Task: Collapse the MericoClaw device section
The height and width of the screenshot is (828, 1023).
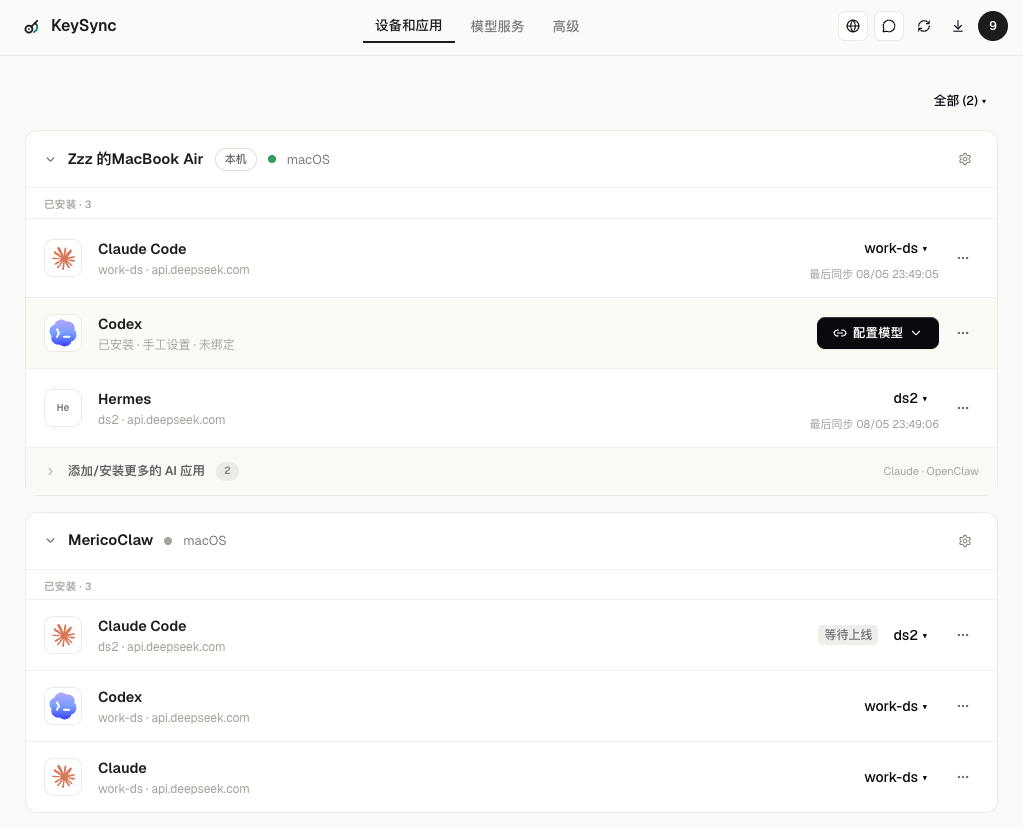Action: (x=50, y=541)
